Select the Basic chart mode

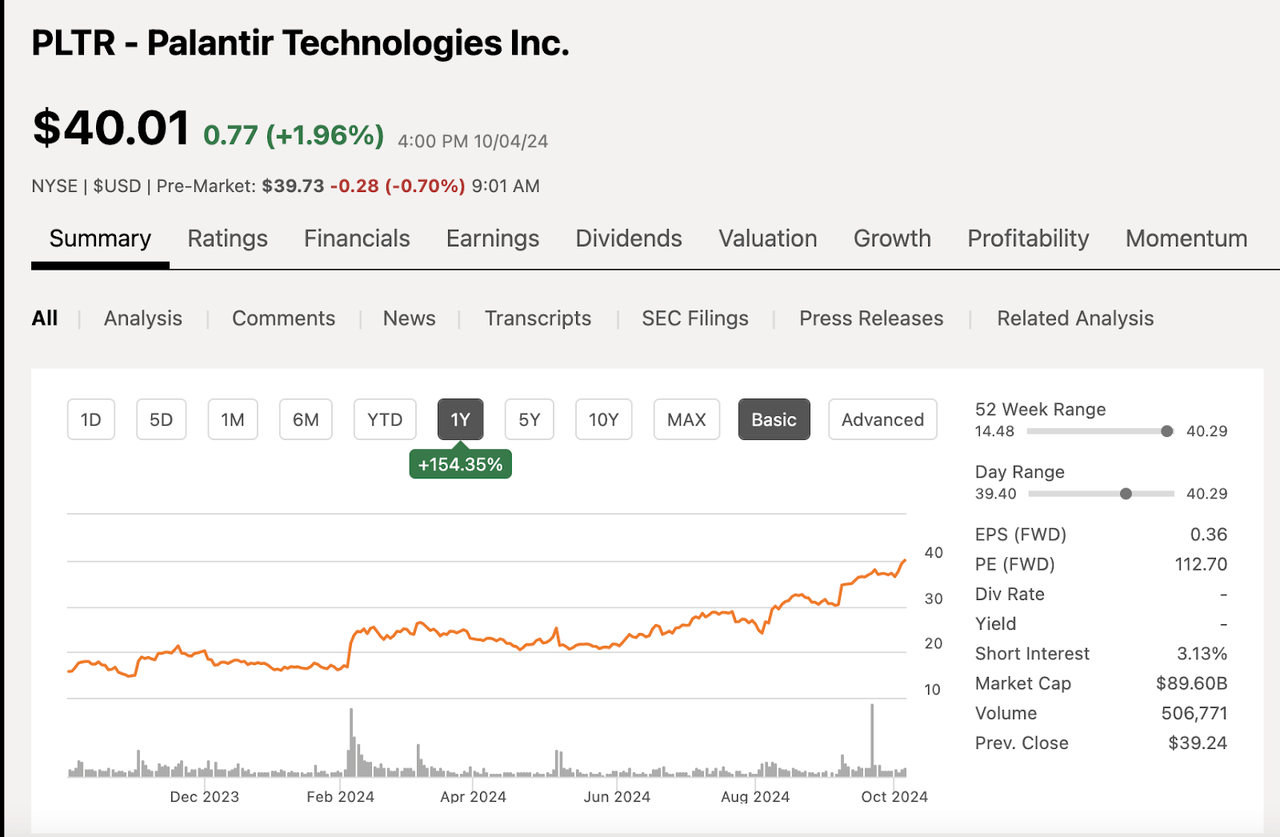click(x=774, y=420)
